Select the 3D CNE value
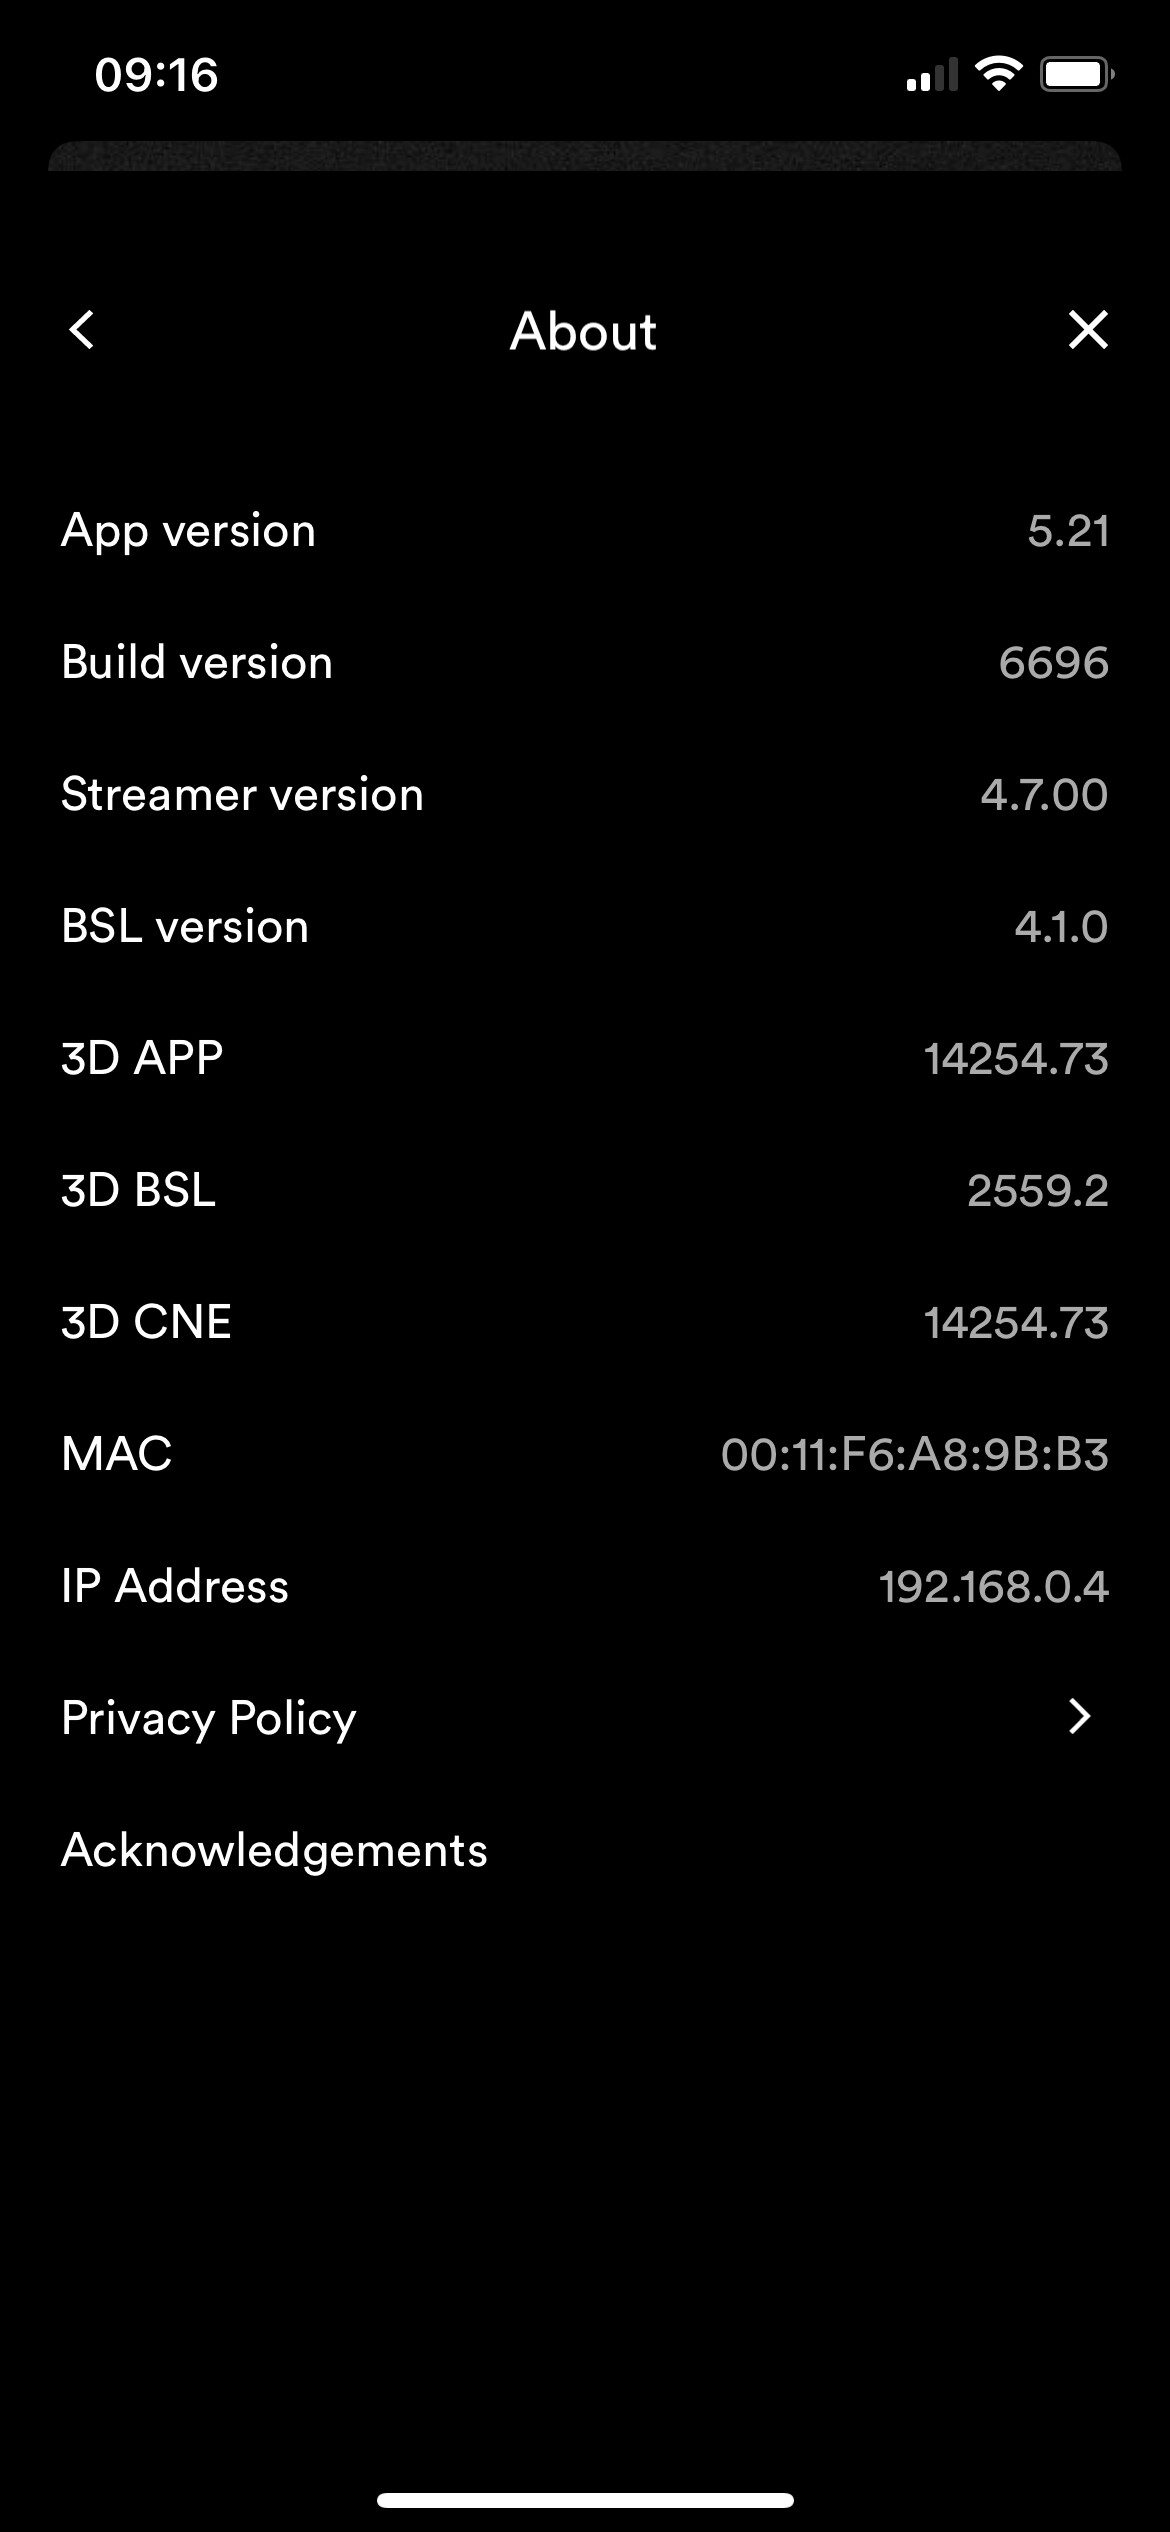Viewport: 1170px width, 2532px height. (x=1016, y=1323)
